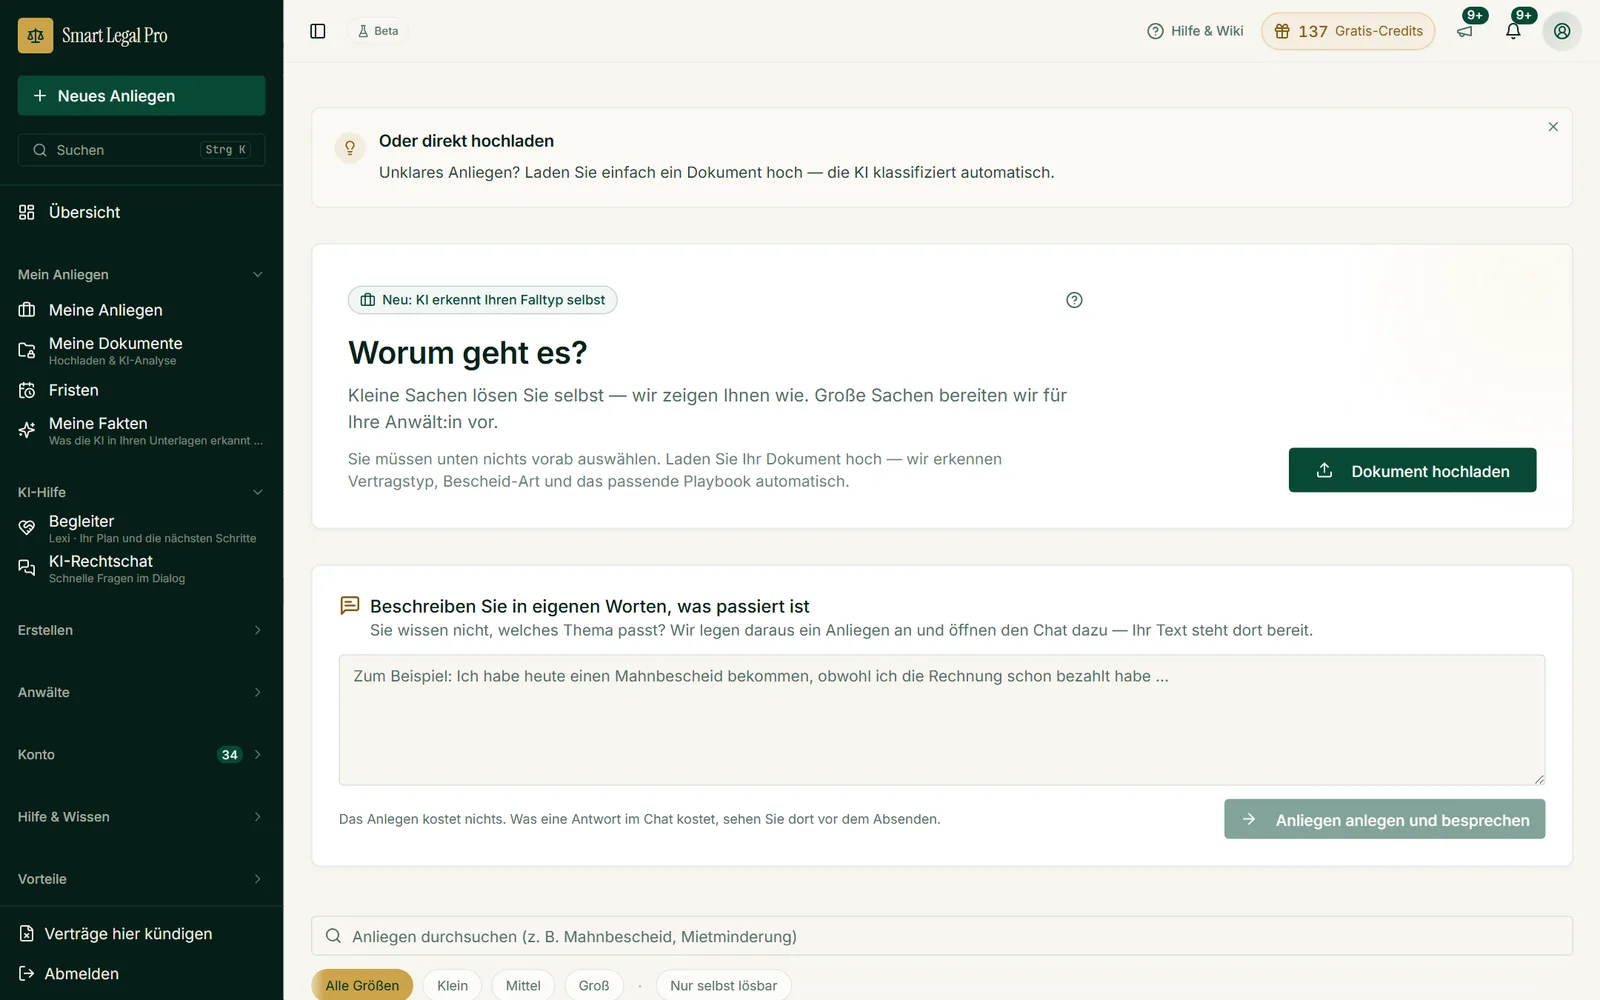Viewport: 1600px width, 1000px height.
Task: Toggle the sidebar panel icon
Action: point(318,31)
